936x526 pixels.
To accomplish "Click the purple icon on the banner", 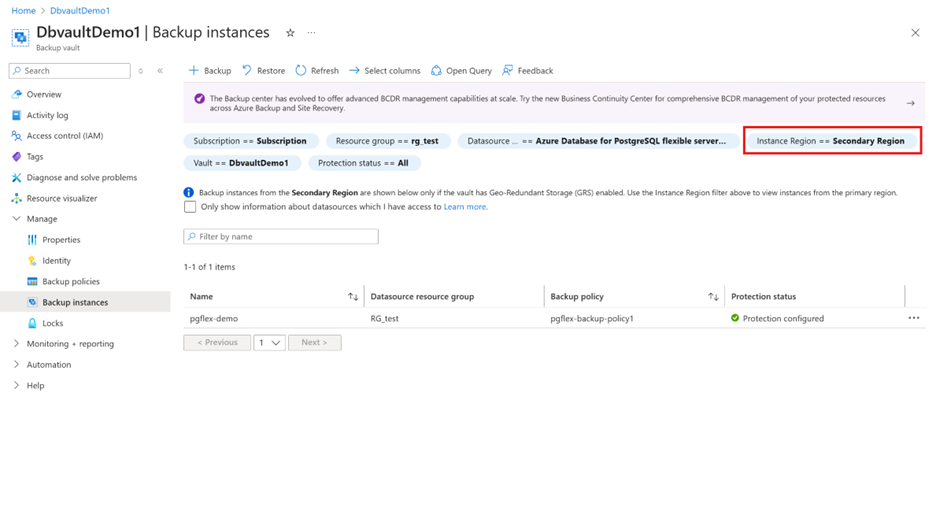I will coord(199,99).
